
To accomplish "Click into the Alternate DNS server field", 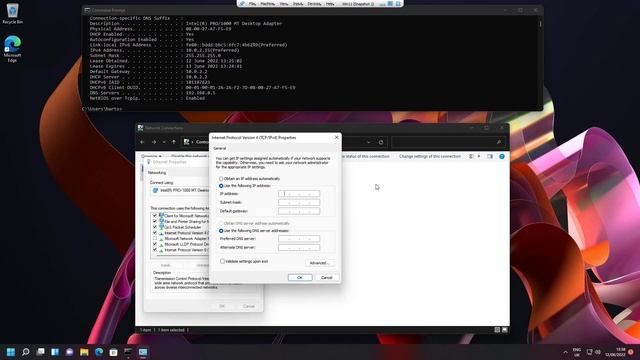I will click(299, 247).
